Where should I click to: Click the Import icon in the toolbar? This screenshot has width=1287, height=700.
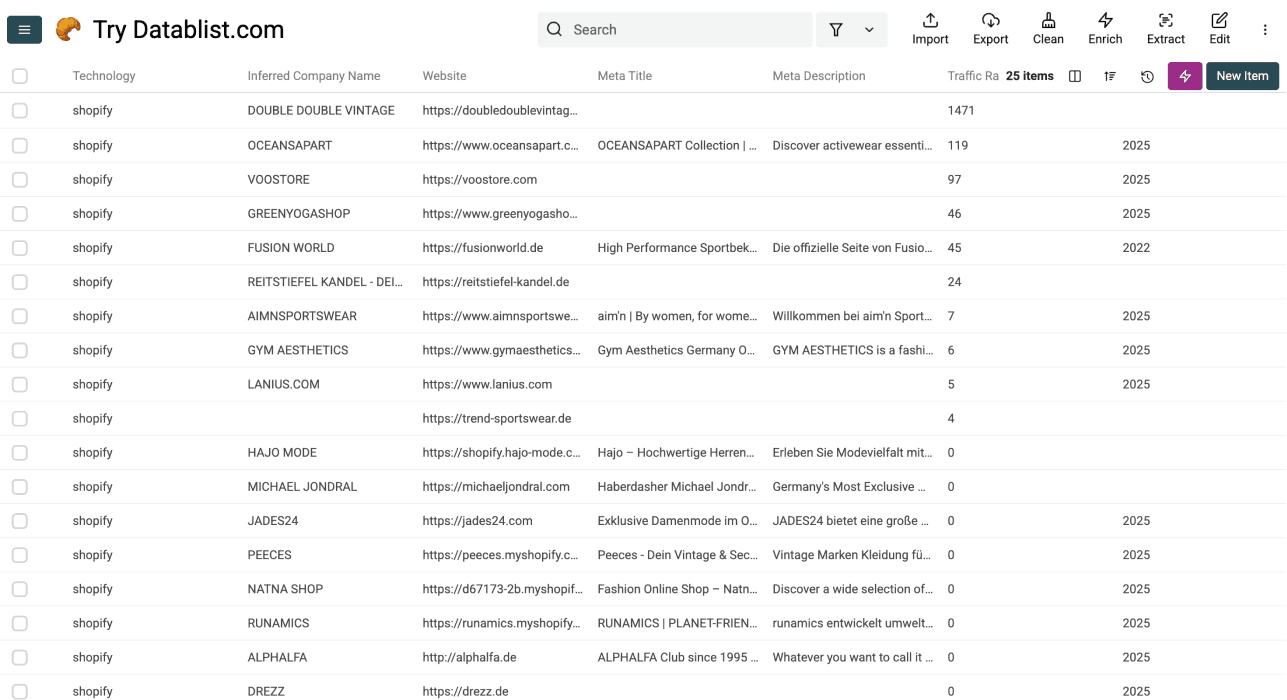pyautogui.click(x=930, y=28)
